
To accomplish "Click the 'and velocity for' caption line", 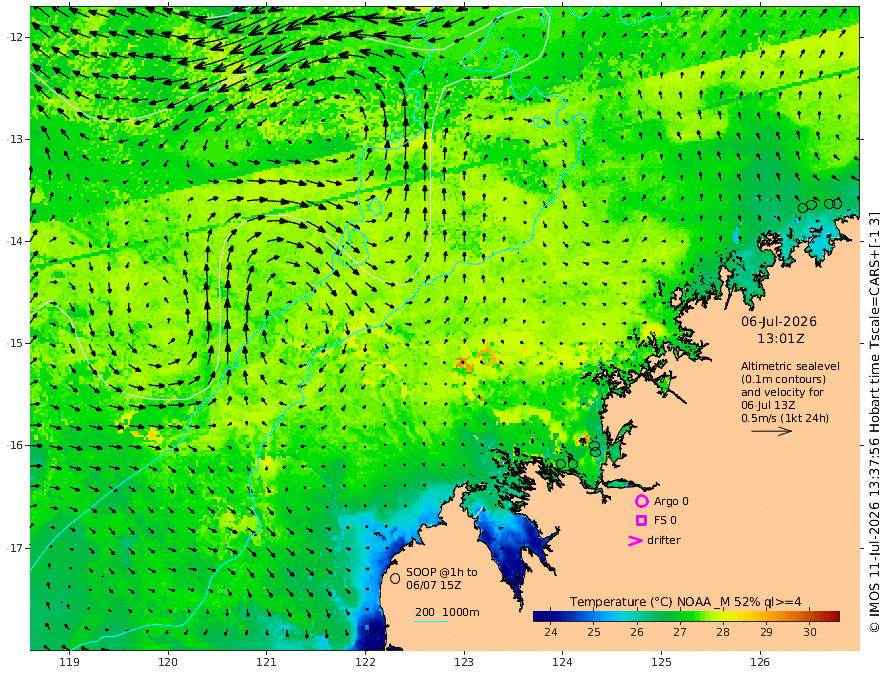I will coord(782,392).
